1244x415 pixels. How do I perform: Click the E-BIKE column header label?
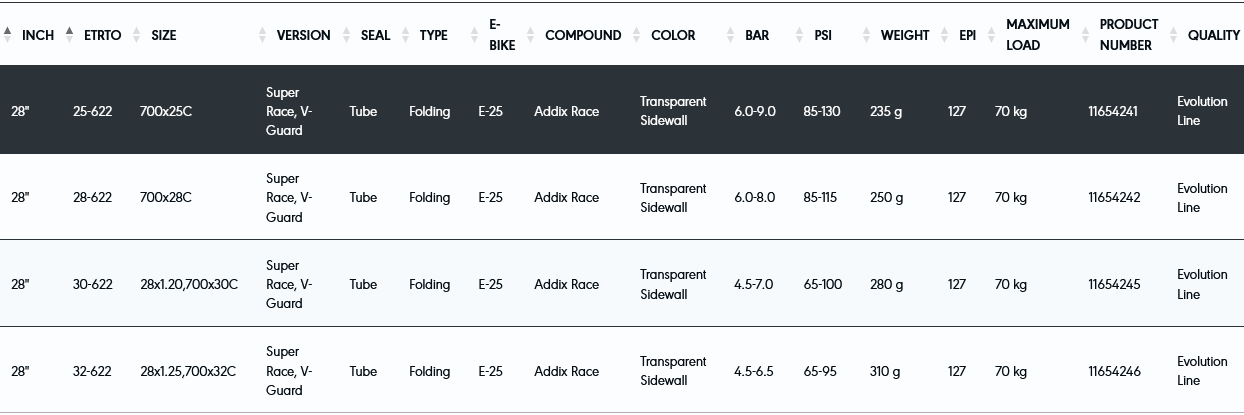coord(502,35)
